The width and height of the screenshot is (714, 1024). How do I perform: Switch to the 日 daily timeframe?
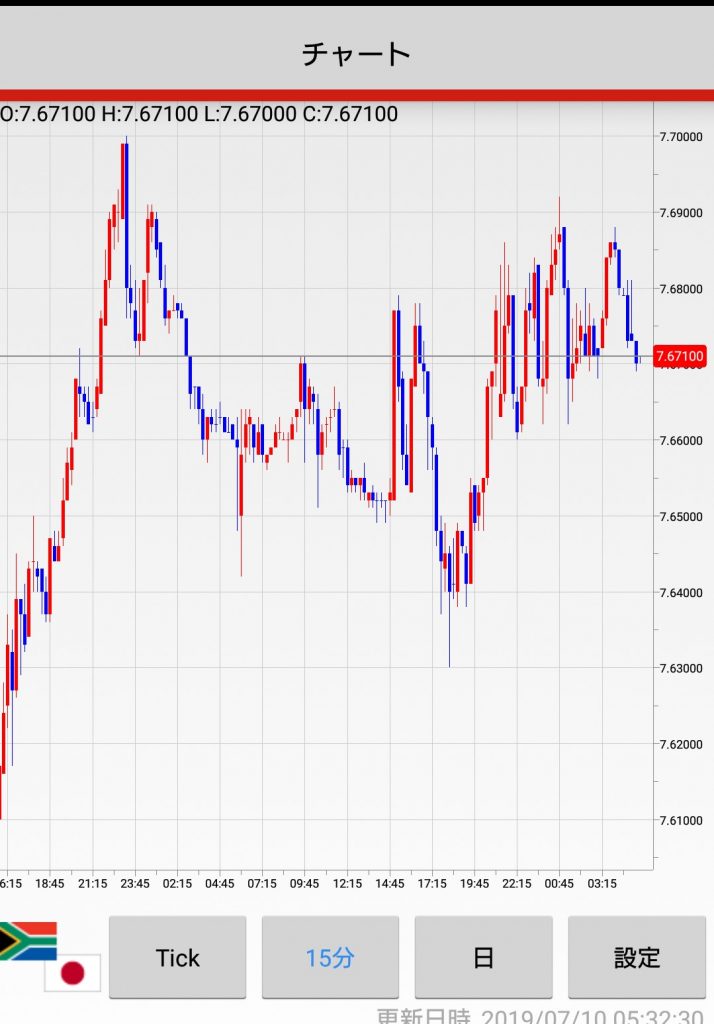click(483, 957)
